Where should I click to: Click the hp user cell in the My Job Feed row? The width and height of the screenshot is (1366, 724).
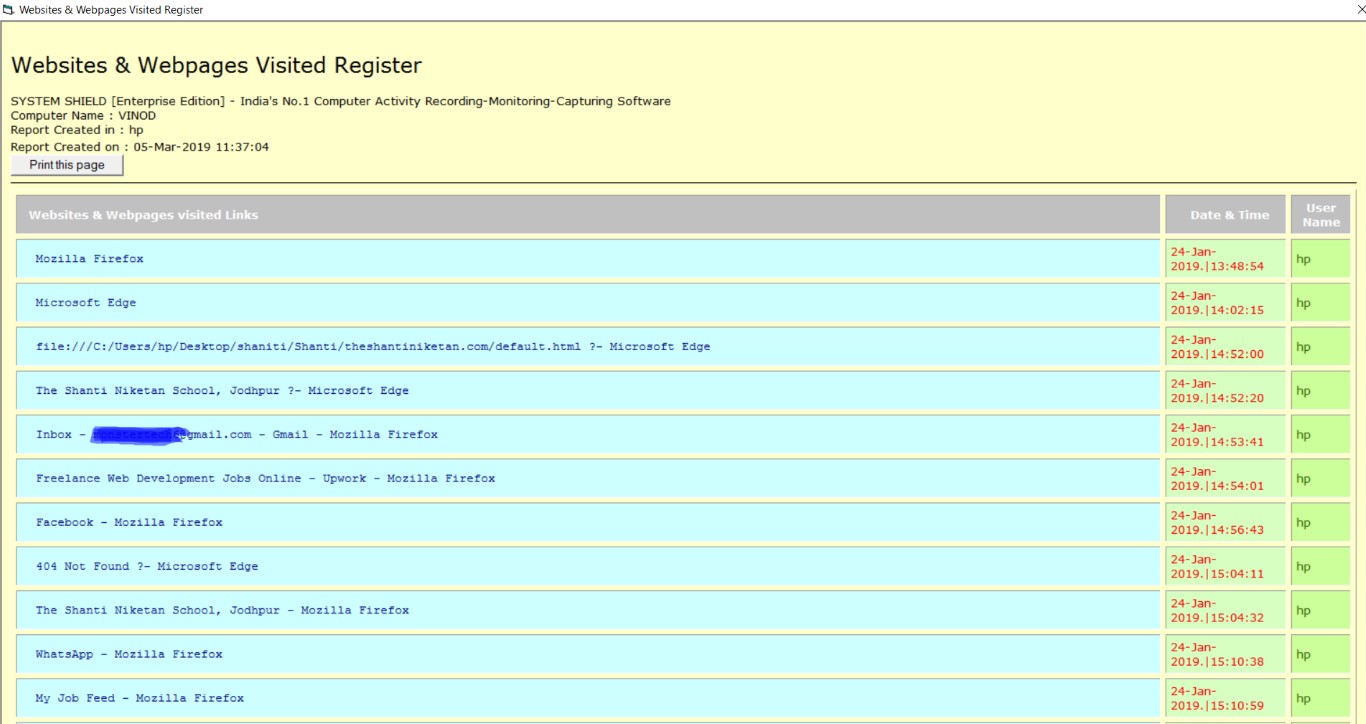pos(1321,699)
